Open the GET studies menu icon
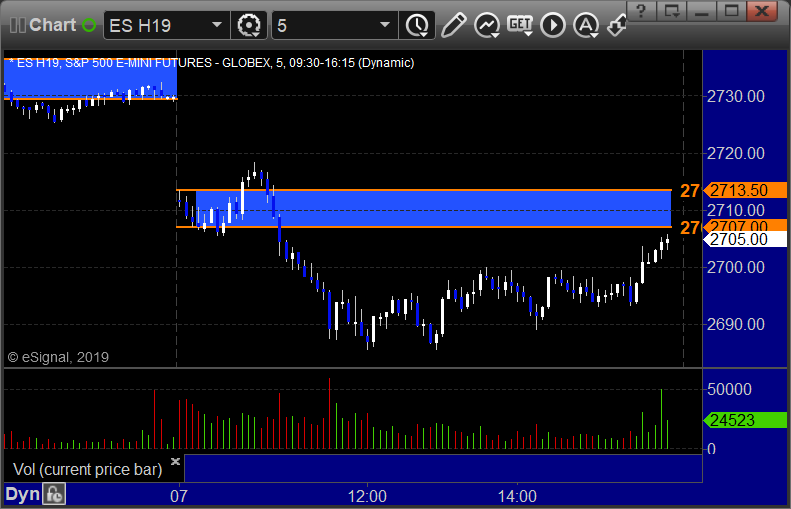Image resolution: width=791 pixels, height=509 pixels. point(520,25)
